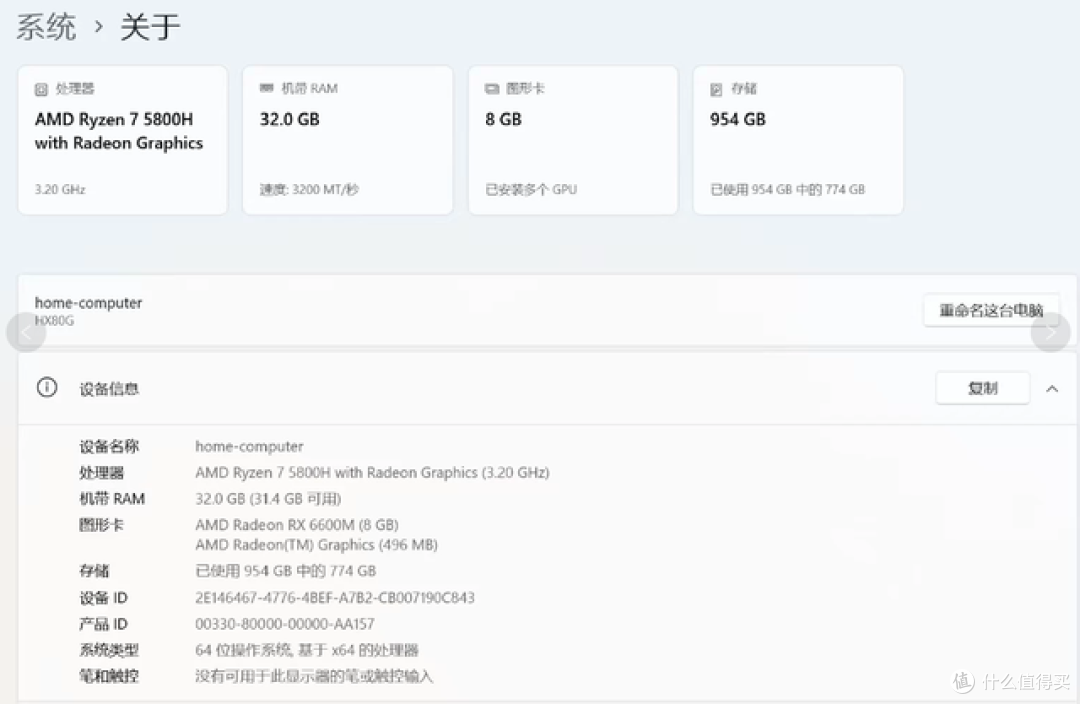Click the processor chip icon in the 处理器 card
1080x704 pixels.
click(41, 90)
